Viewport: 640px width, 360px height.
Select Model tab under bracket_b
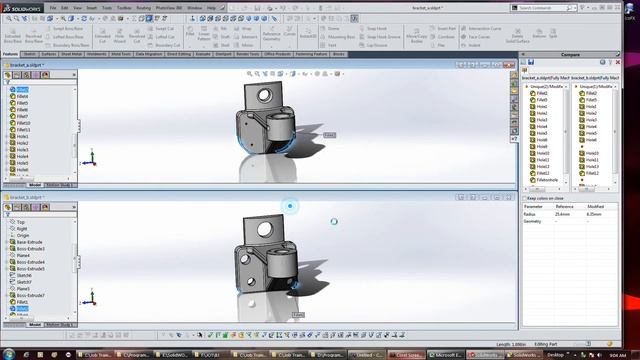35,325
